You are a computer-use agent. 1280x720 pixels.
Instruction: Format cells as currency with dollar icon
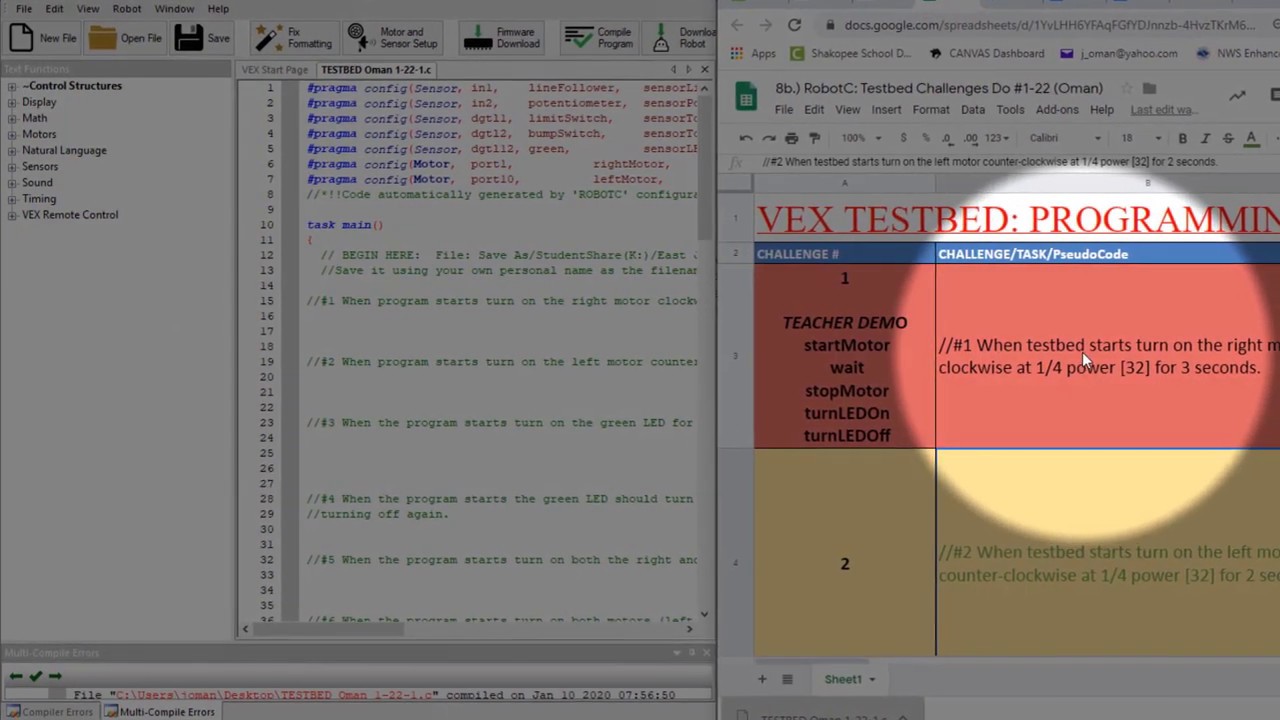pos(903,138)
